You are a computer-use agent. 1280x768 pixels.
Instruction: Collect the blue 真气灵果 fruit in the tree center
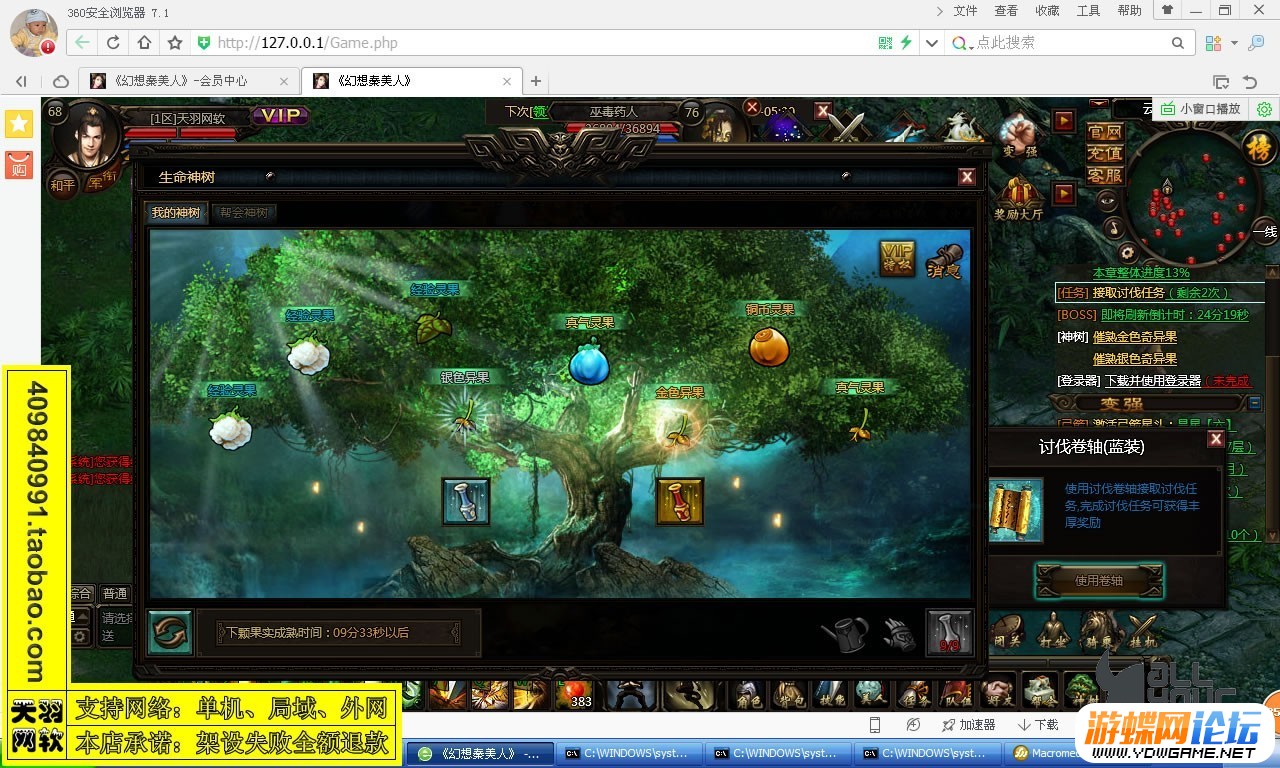589,362
